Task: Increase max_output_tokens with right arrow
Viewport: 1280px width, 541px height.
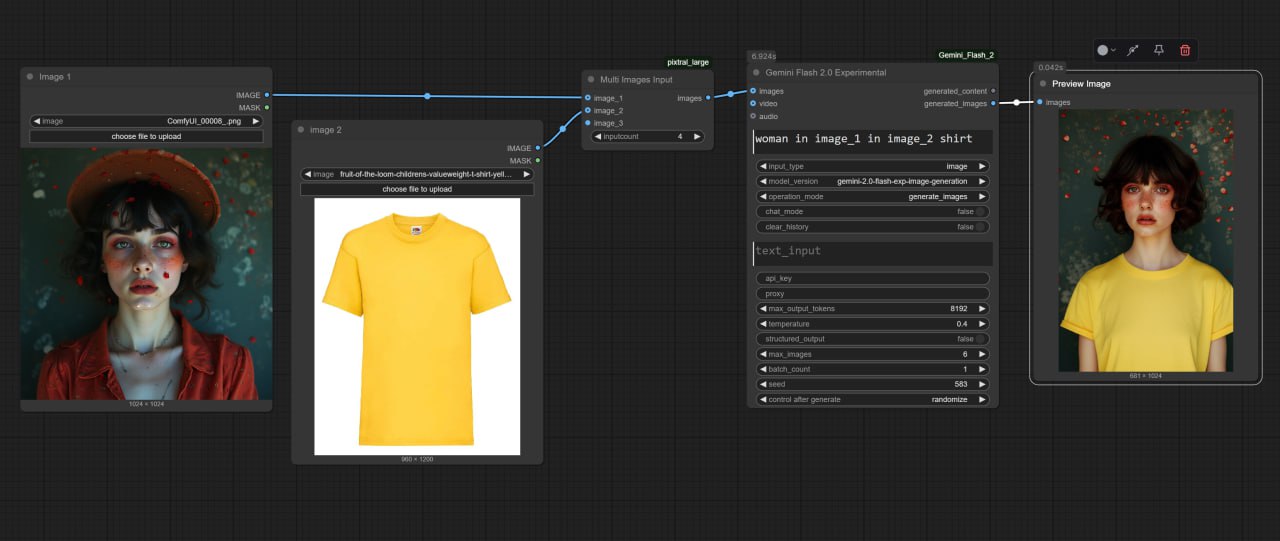Action: click(x=982, y=309)
